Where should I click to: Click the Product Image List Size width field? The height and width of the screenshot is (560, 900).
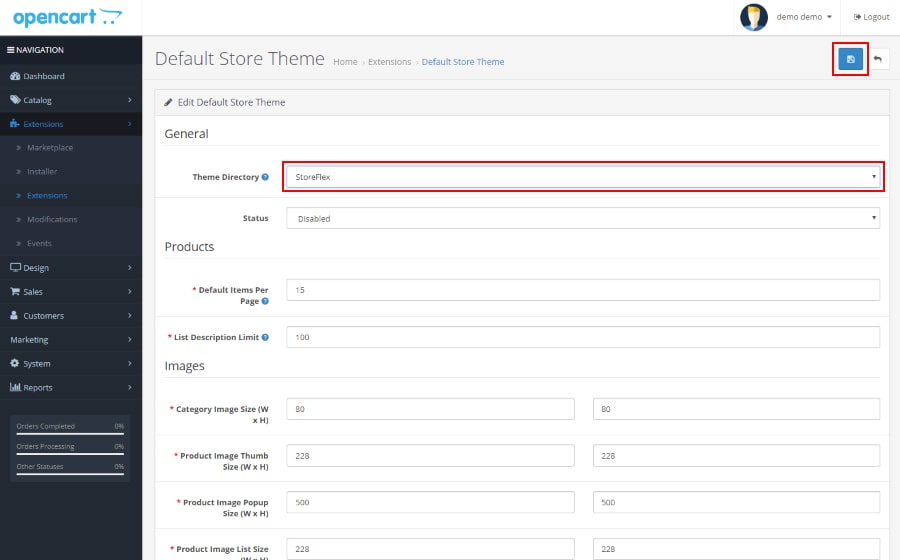430,549
